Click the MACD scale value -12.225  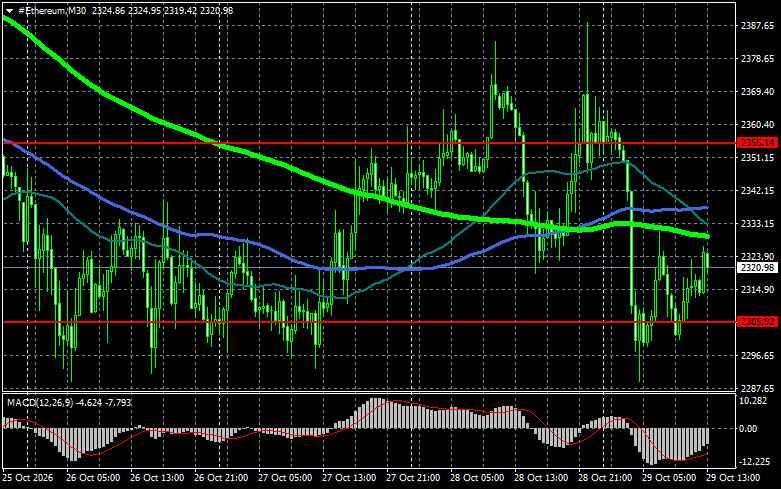[756, 462]
